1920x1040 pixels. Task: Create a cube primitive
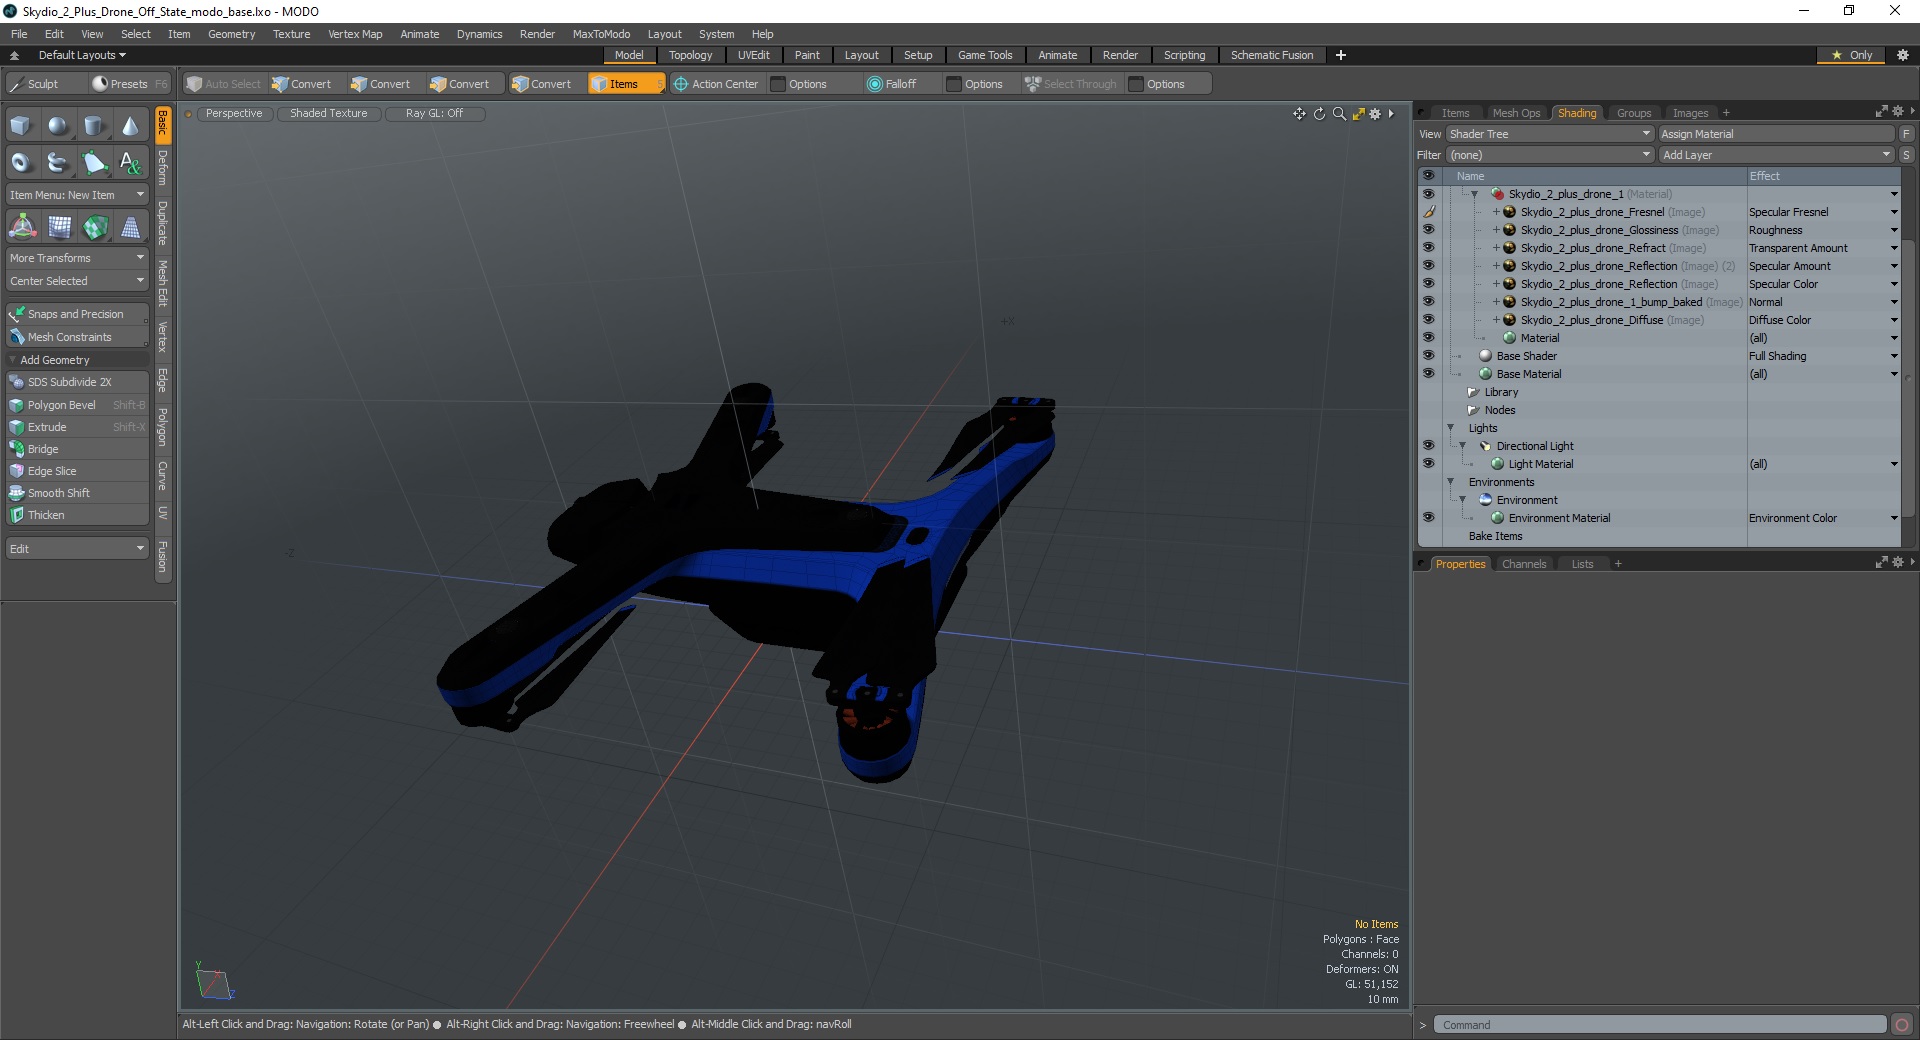[x=21, y=125]
